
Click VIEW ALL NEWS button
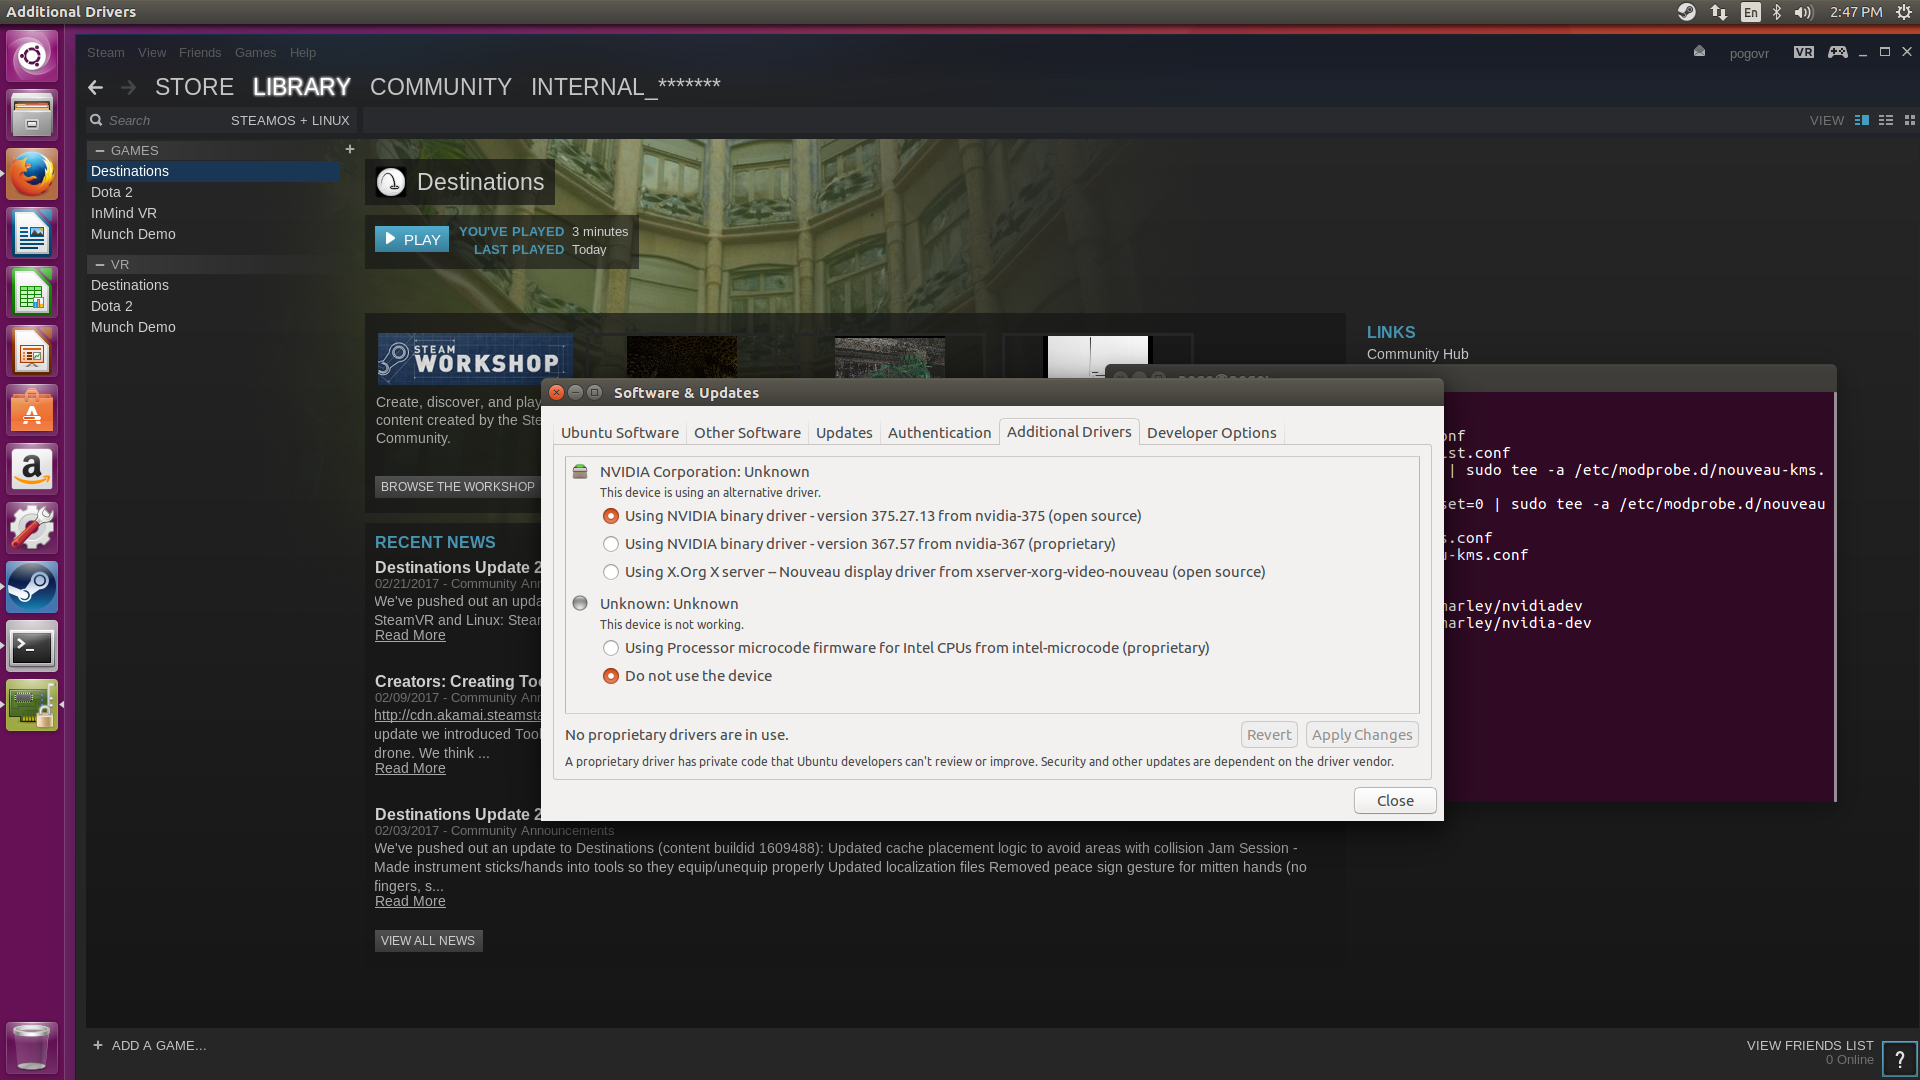tap(428, 940)
